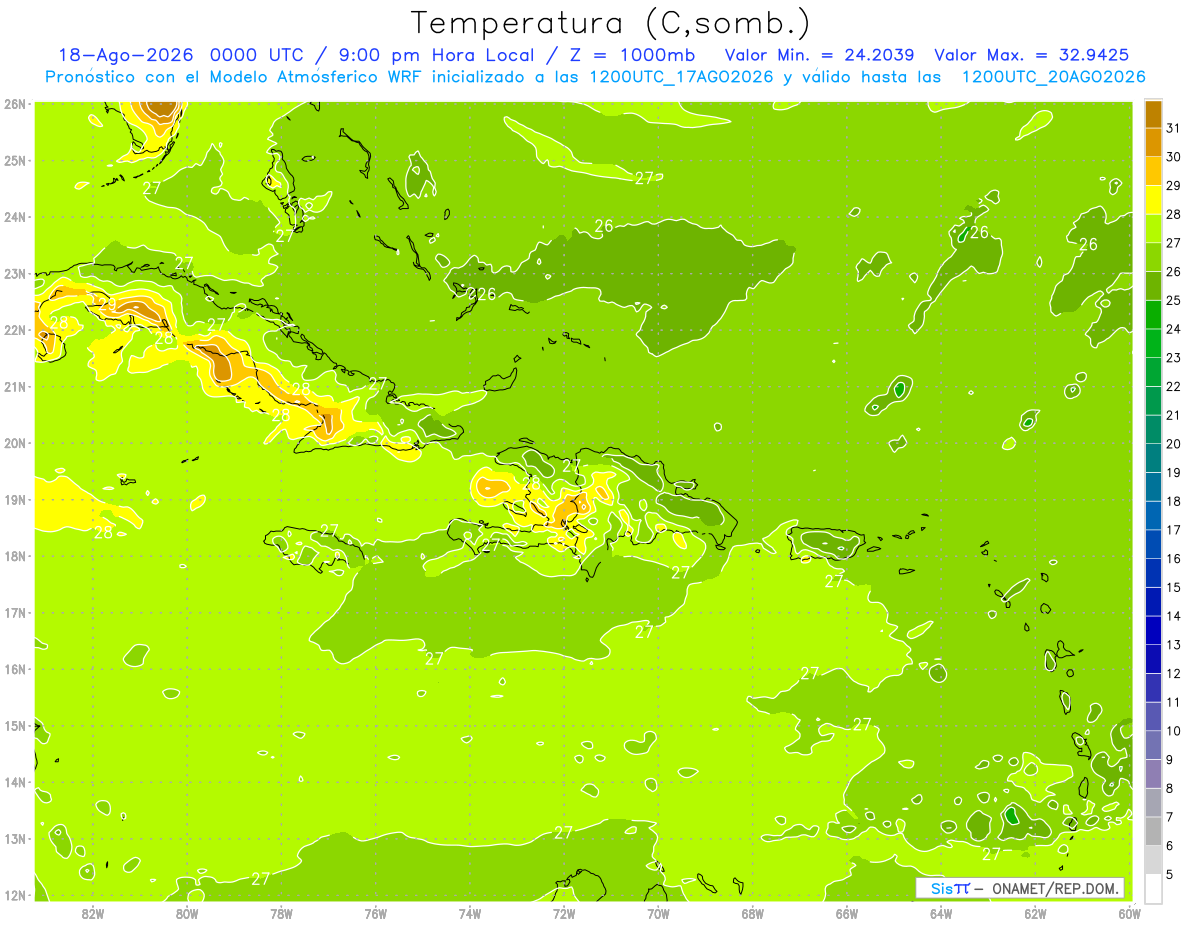Click the 78W longitude axis label
The height and width of the screenshot is (927, 1200).
point(281,913)
